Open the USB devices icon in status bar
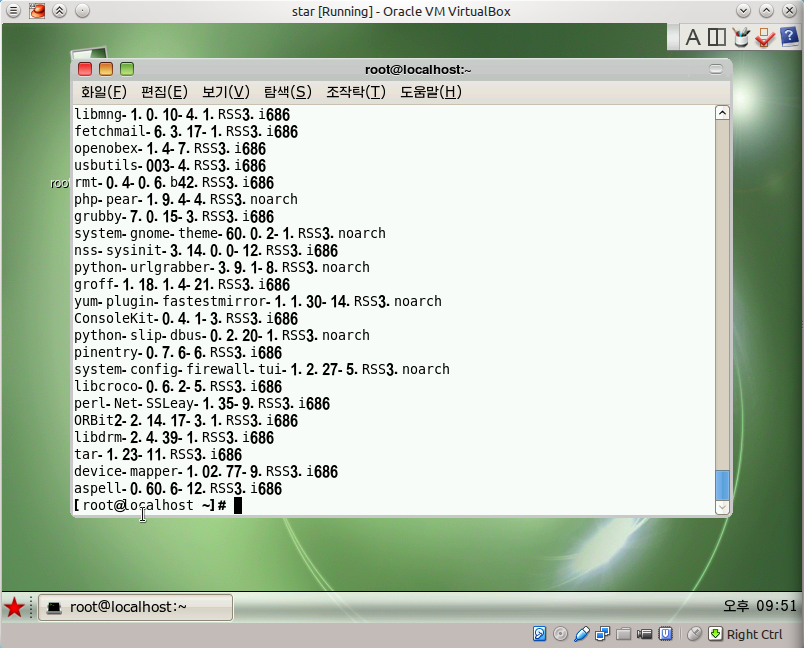The height and width of the screenshot is (648, 804). coord(581,634)
